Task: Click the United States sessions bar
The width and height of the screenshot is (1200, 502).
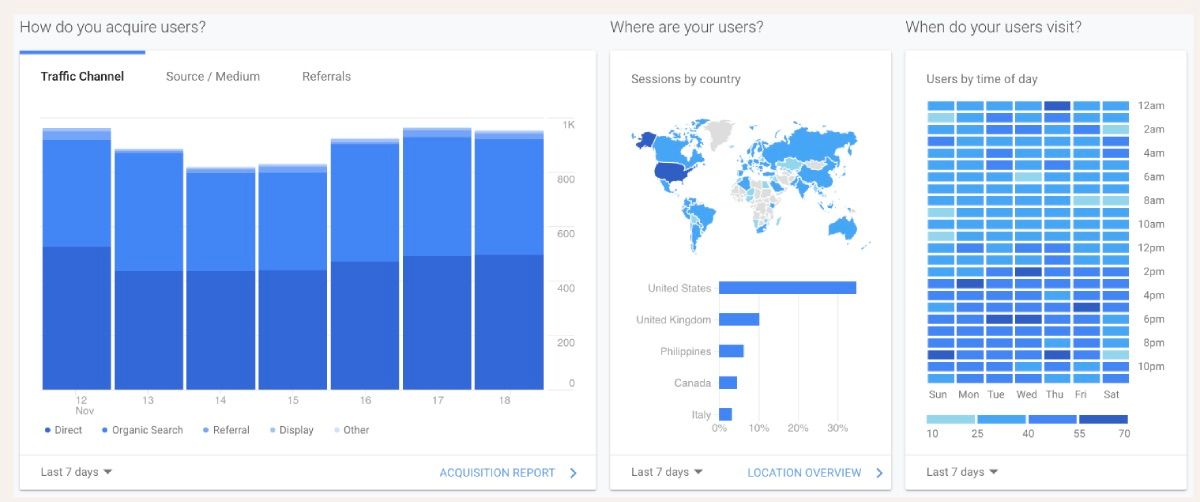Action: click(x=787, y=288)
